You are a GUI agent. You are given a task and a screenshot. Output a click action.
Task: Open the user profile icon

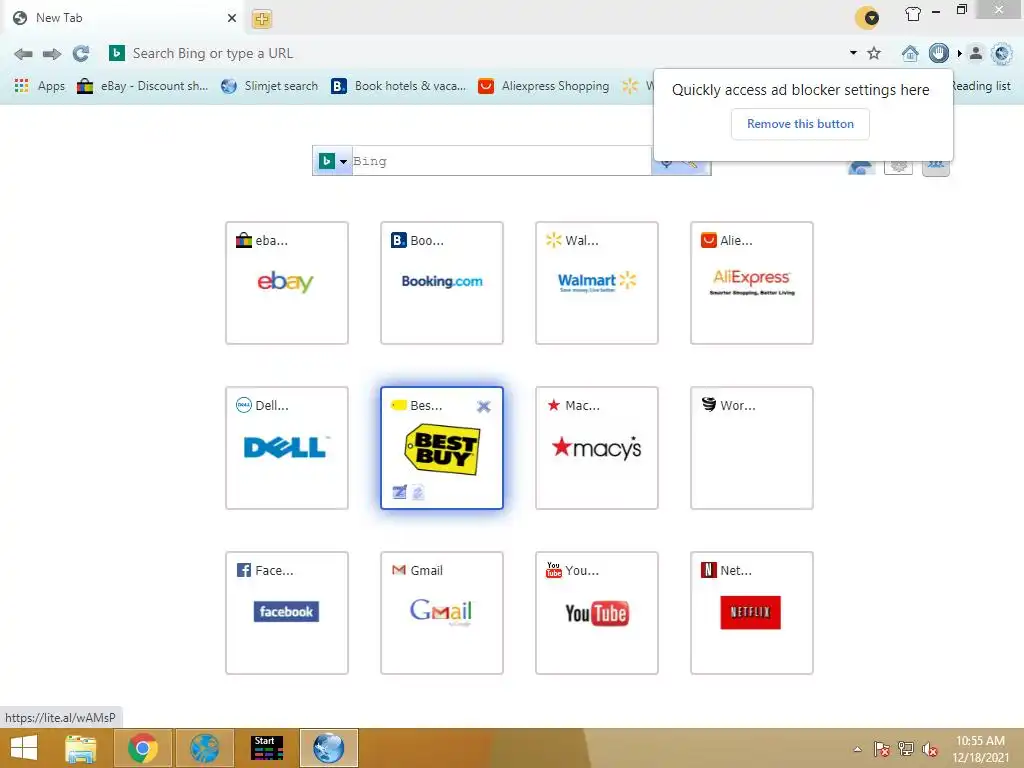976,54
